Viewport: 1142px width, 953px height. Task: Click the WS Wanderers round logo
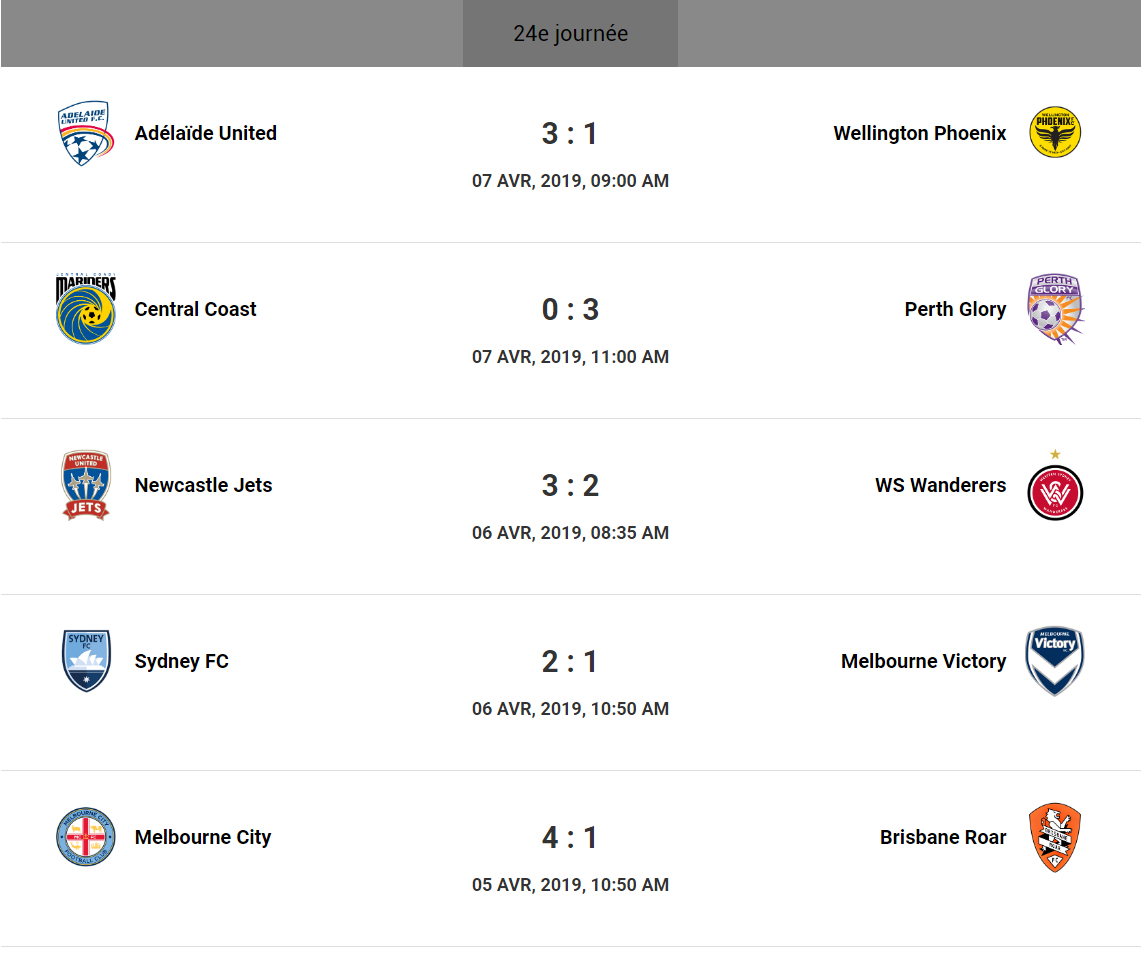click(1055, 491)
